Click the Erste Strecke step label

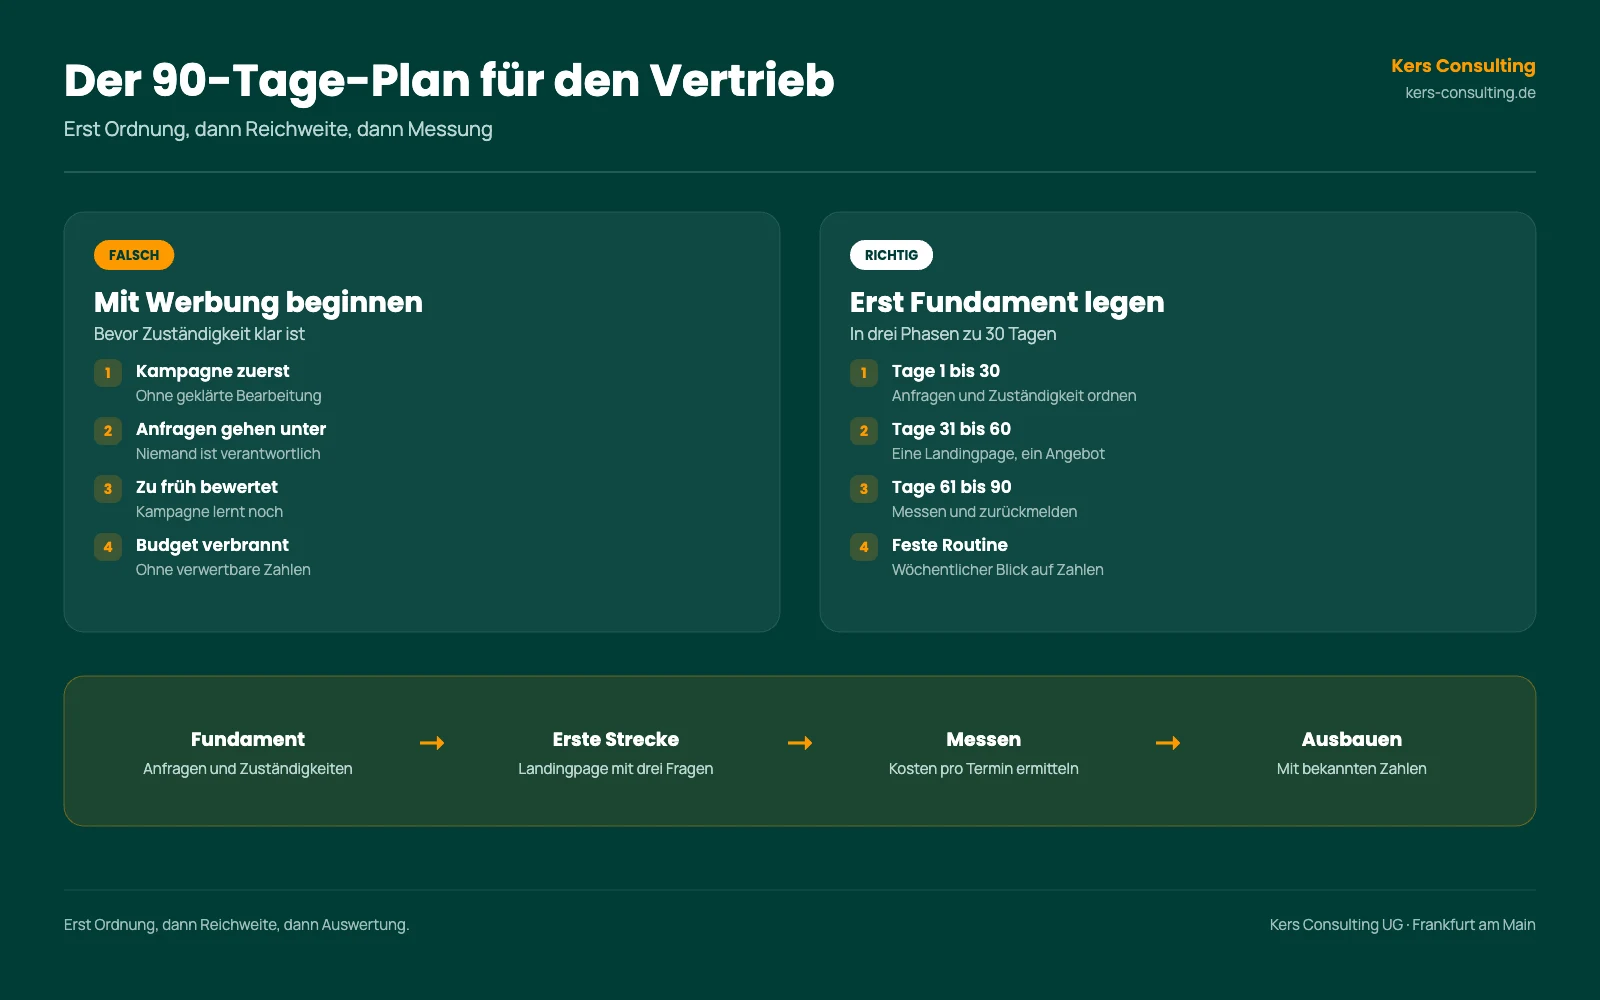point(616,739)
